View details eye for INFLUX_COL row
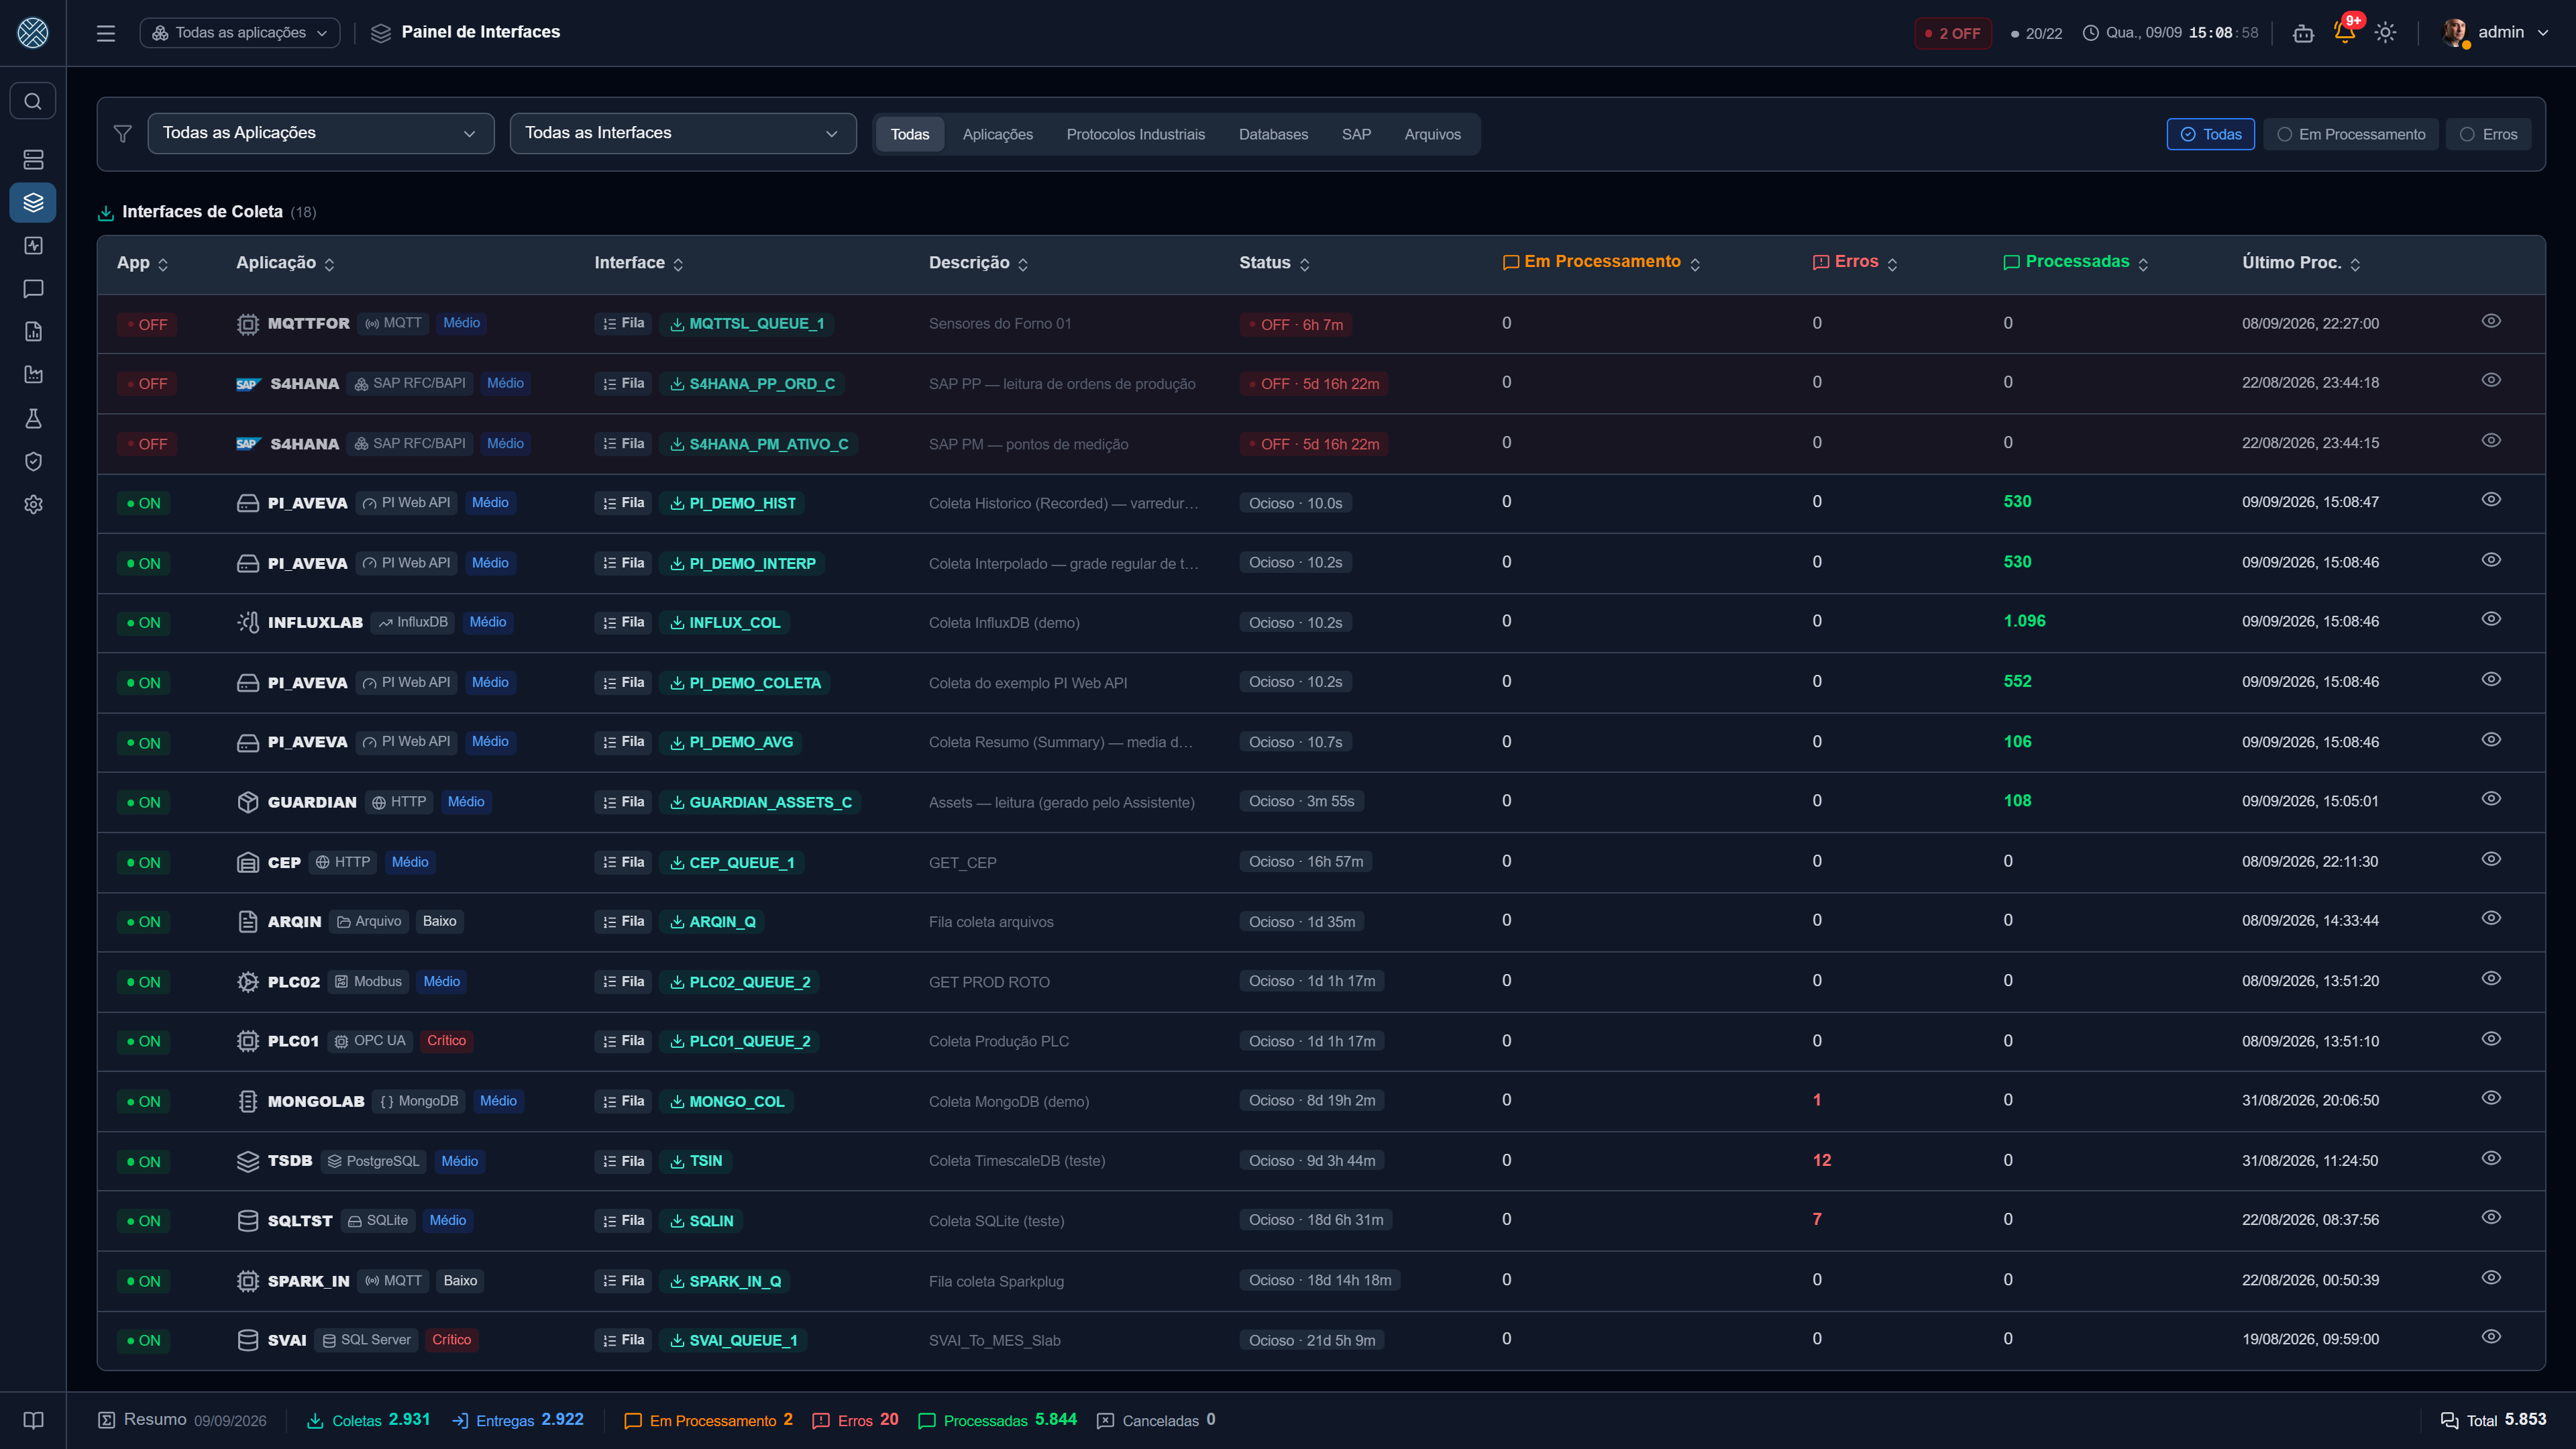Screen dimensions: 2576x1449 pos(2491,620)
